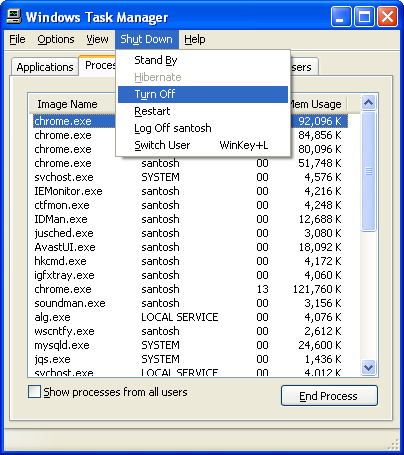Image resolution: width=404 pixels, height=455 pixels.
Task: Select the IEMonitor.exe process
Action: [190, 191]
